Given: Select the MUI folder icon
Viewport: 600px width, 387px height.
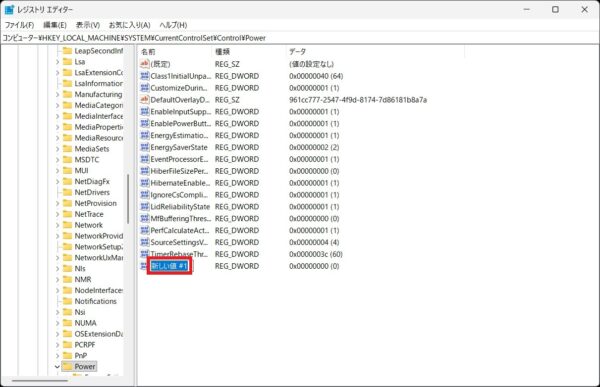Looking at the screenshot, I should tap(67, 170).
